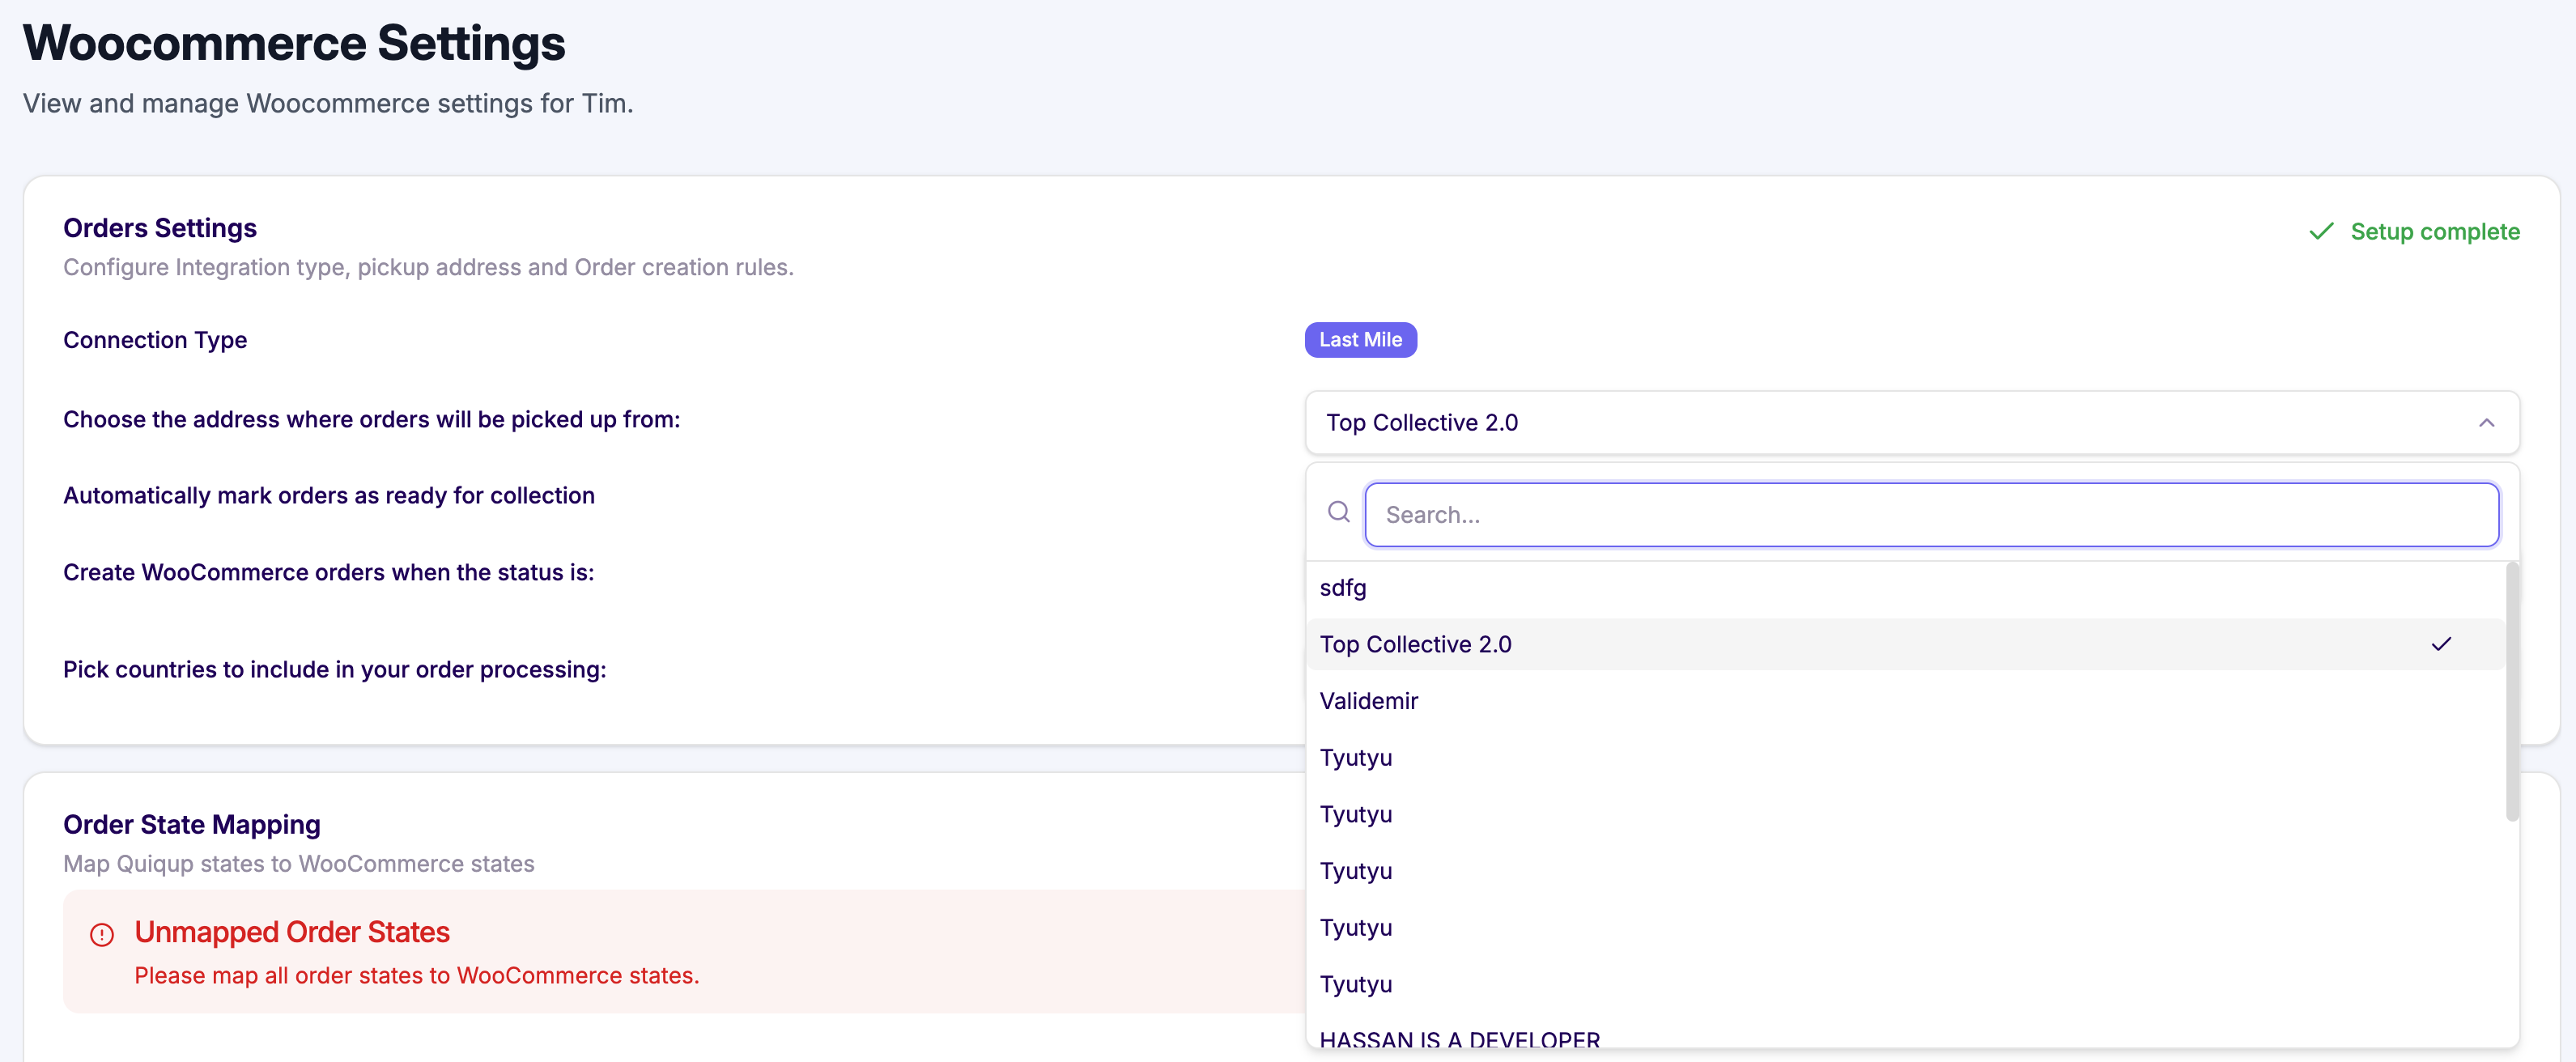Screen dimensions: 2576x1062
Task: Click the Orders Settings heading
Action: 160,228
